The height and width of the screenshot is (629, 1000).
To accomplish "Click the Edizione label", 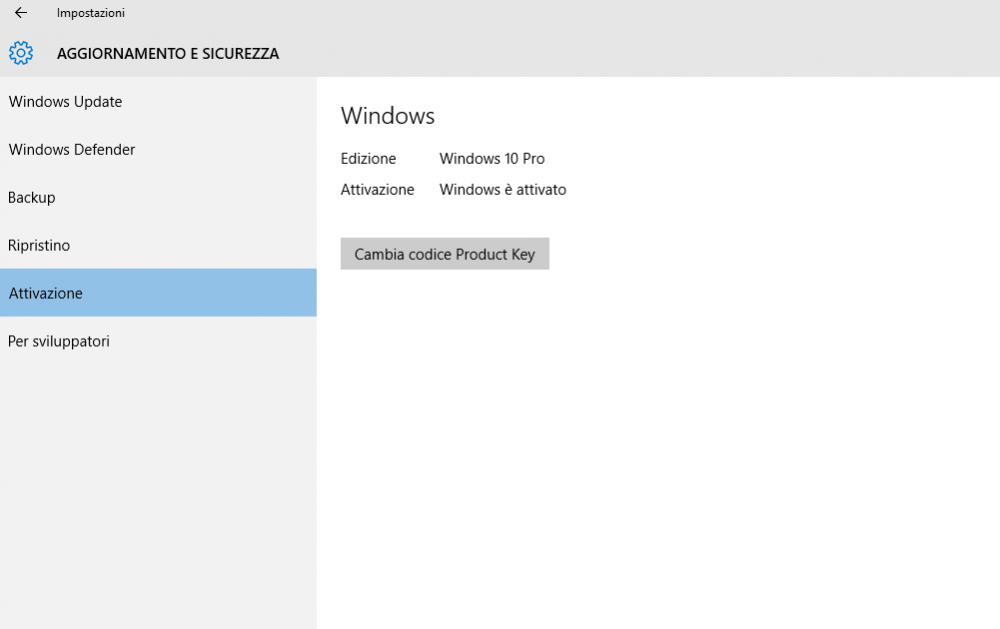I will click(x=368, y=158).
